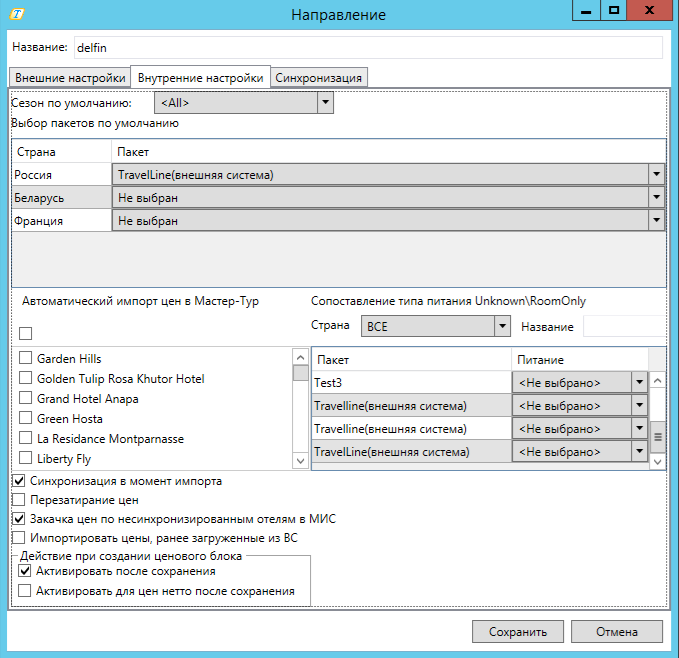This screenshot has height=658, width=679.
Task: Tick the Grand Hotel Anapa checkbox
Action: [x=26, y=399]
